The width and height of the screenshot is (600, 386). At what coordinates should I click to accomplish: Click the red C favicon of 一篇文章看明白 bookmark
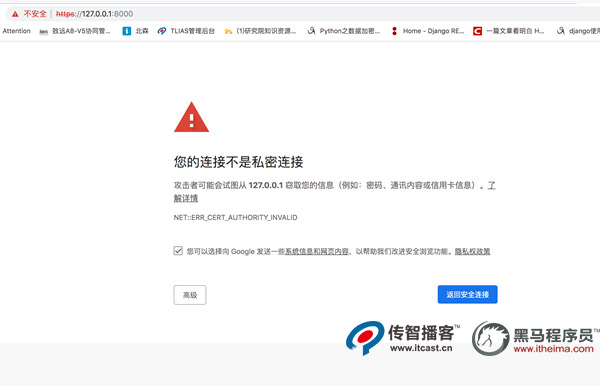point(477,31)
